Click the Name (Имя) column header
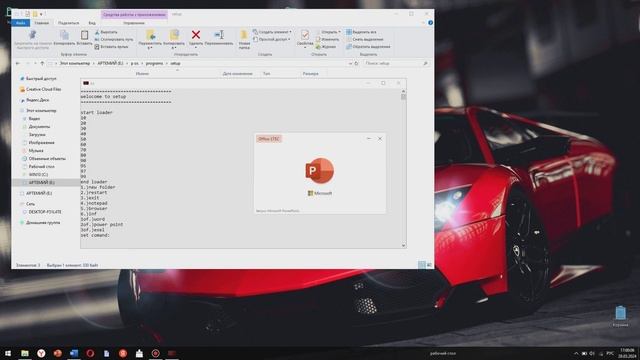Image resolution: width=640 pixels, height=360 pixels. pyautogui.click(x=142, y=73)
